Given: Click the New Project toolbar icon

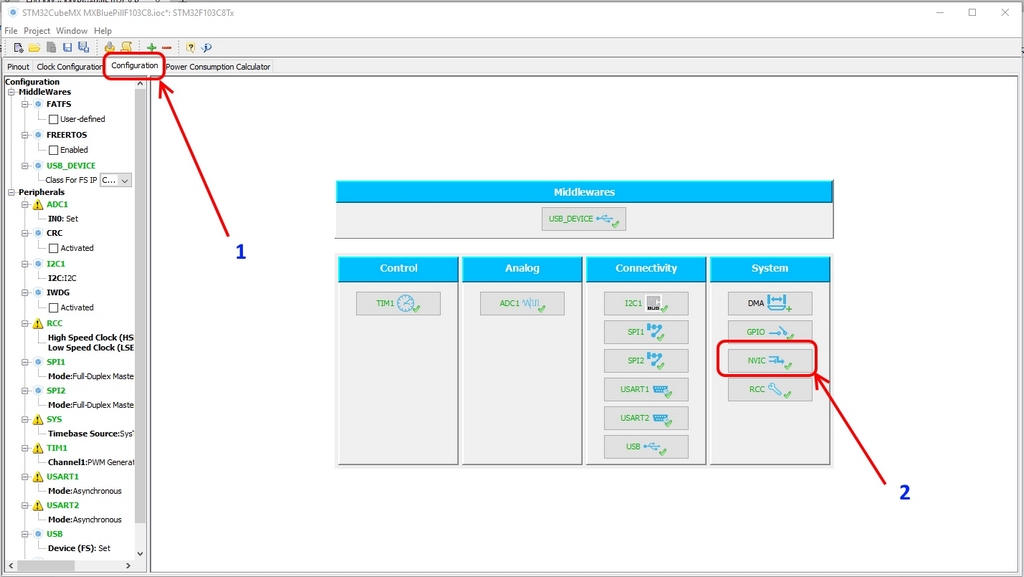Looking at the screenshot, I should (18, 47).
